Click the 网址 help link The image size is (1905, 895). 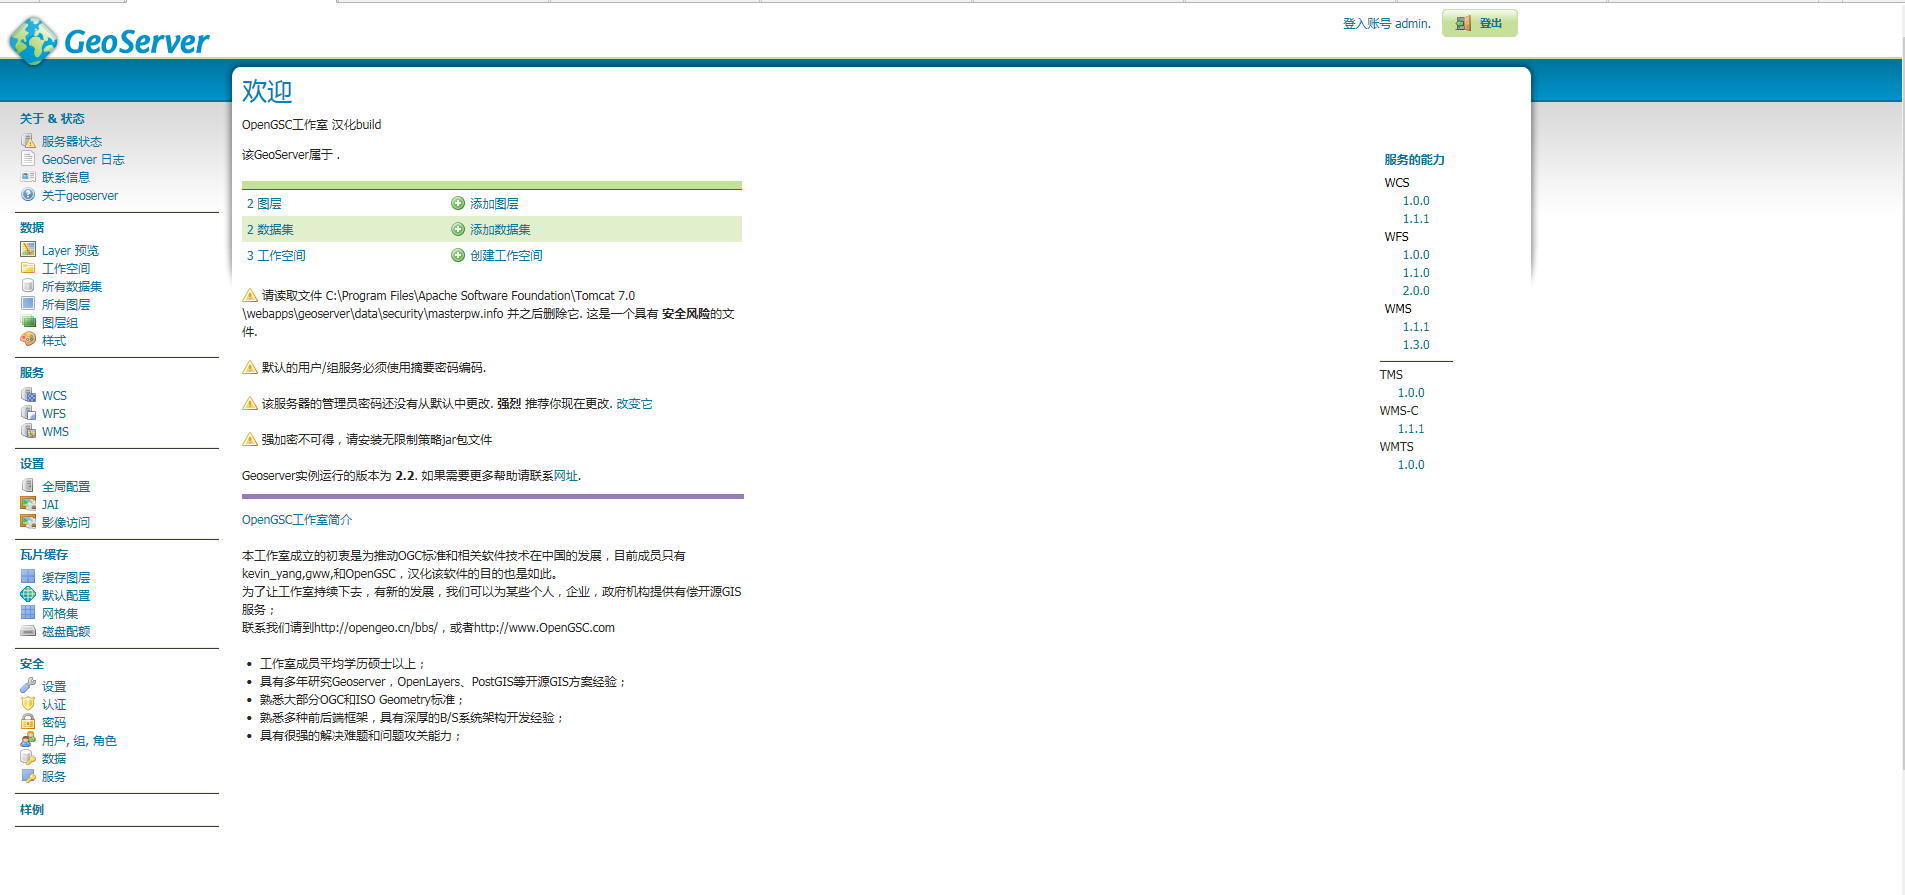tap(566, 476)
